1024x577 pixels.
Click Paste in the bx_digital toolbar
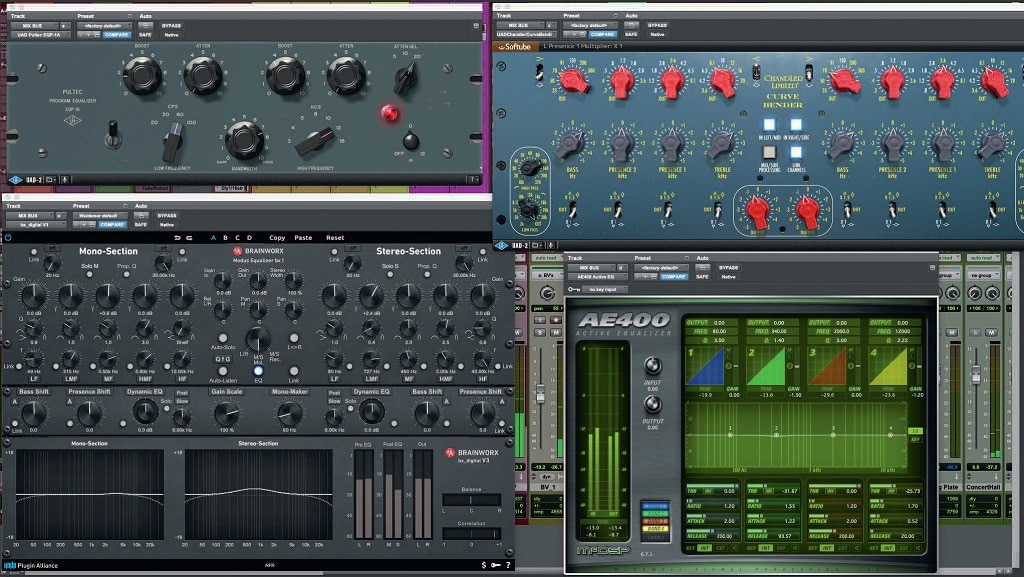(303, 238)
